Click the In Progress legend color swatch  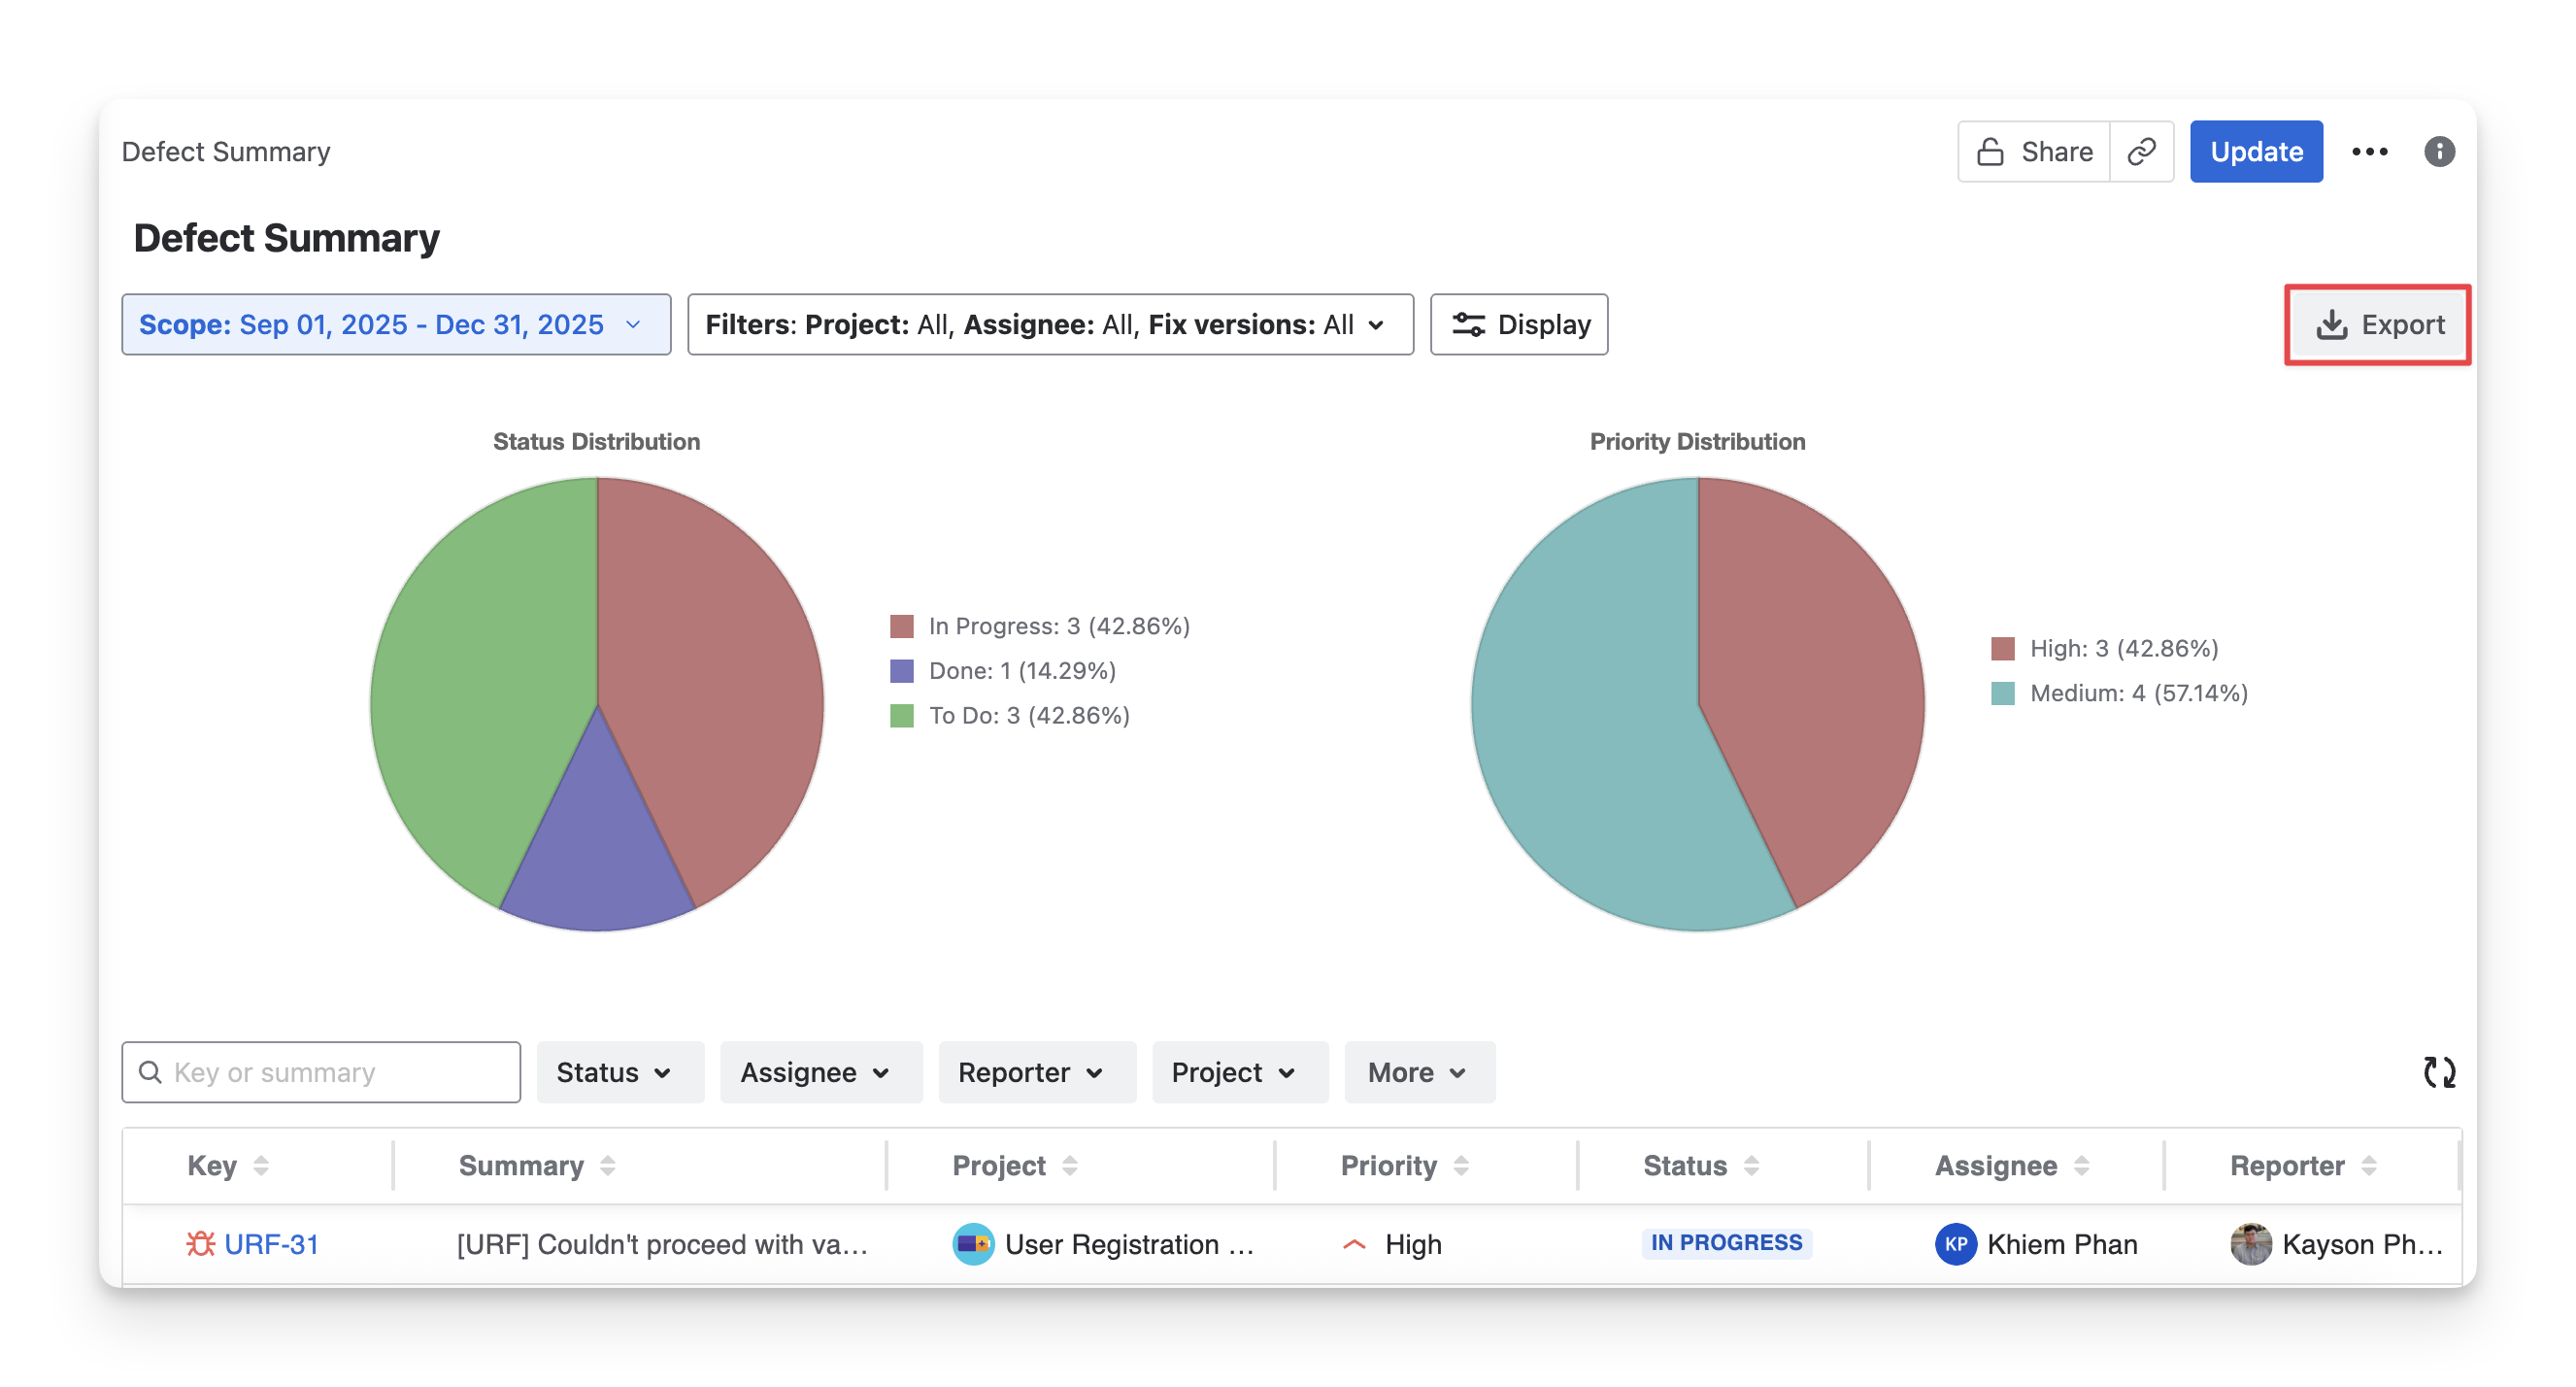(x=902, y=626)
